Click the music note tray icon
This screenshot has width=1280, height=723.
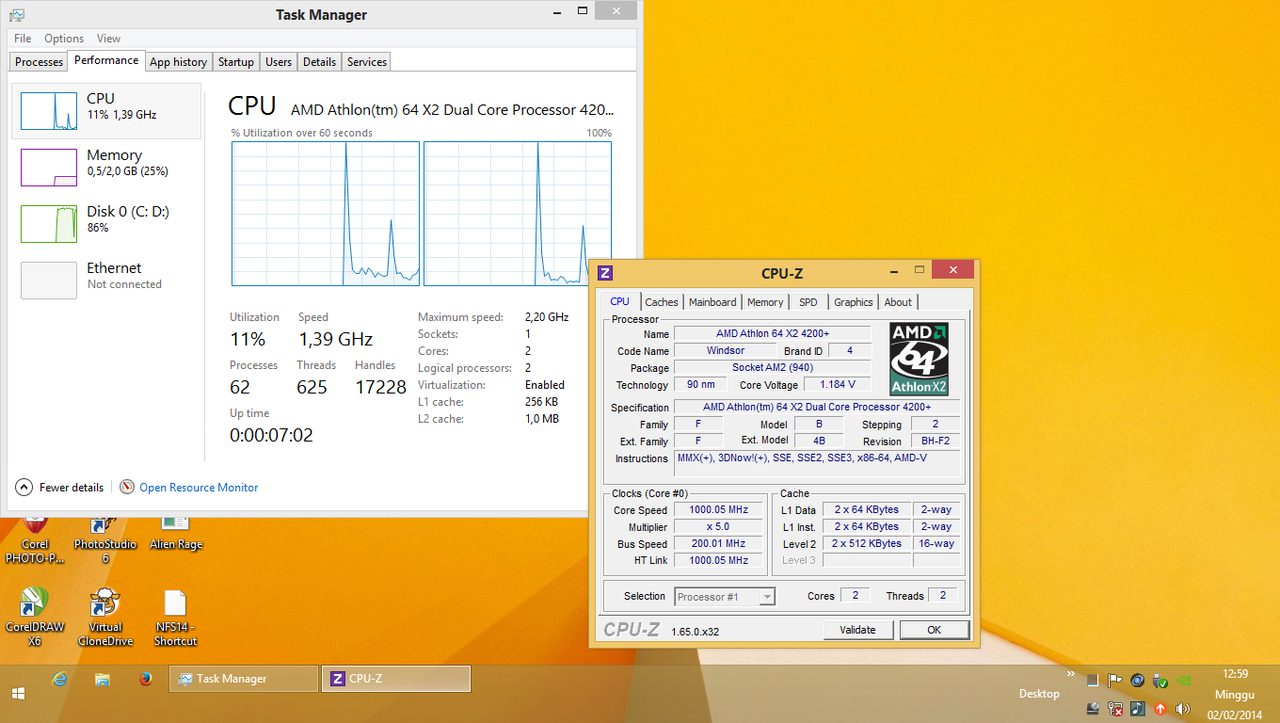1137,709
